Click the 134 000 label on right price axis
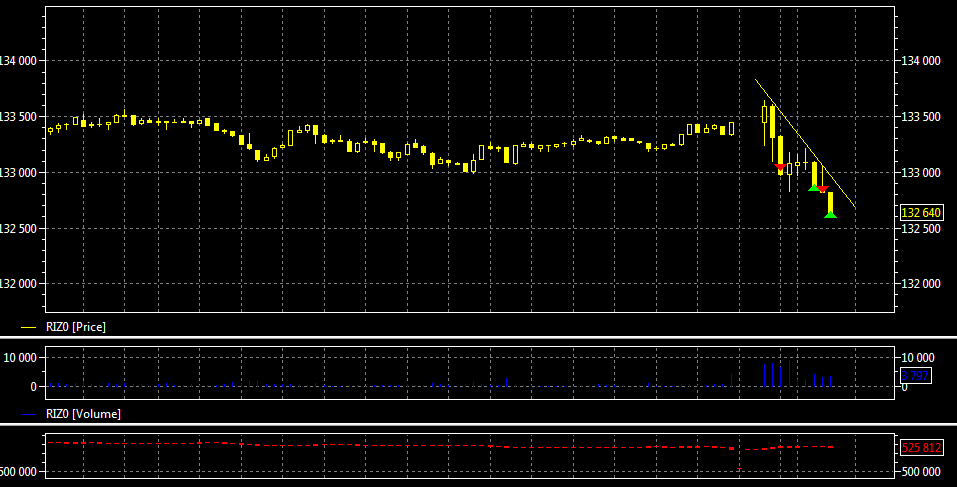 tap(920, 60)
